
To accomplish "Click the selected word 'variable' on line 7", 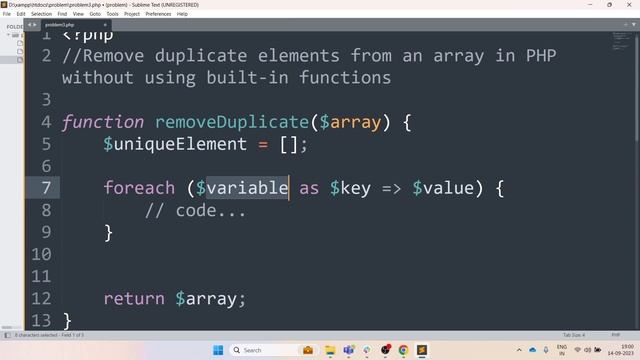I will point(247,188).
